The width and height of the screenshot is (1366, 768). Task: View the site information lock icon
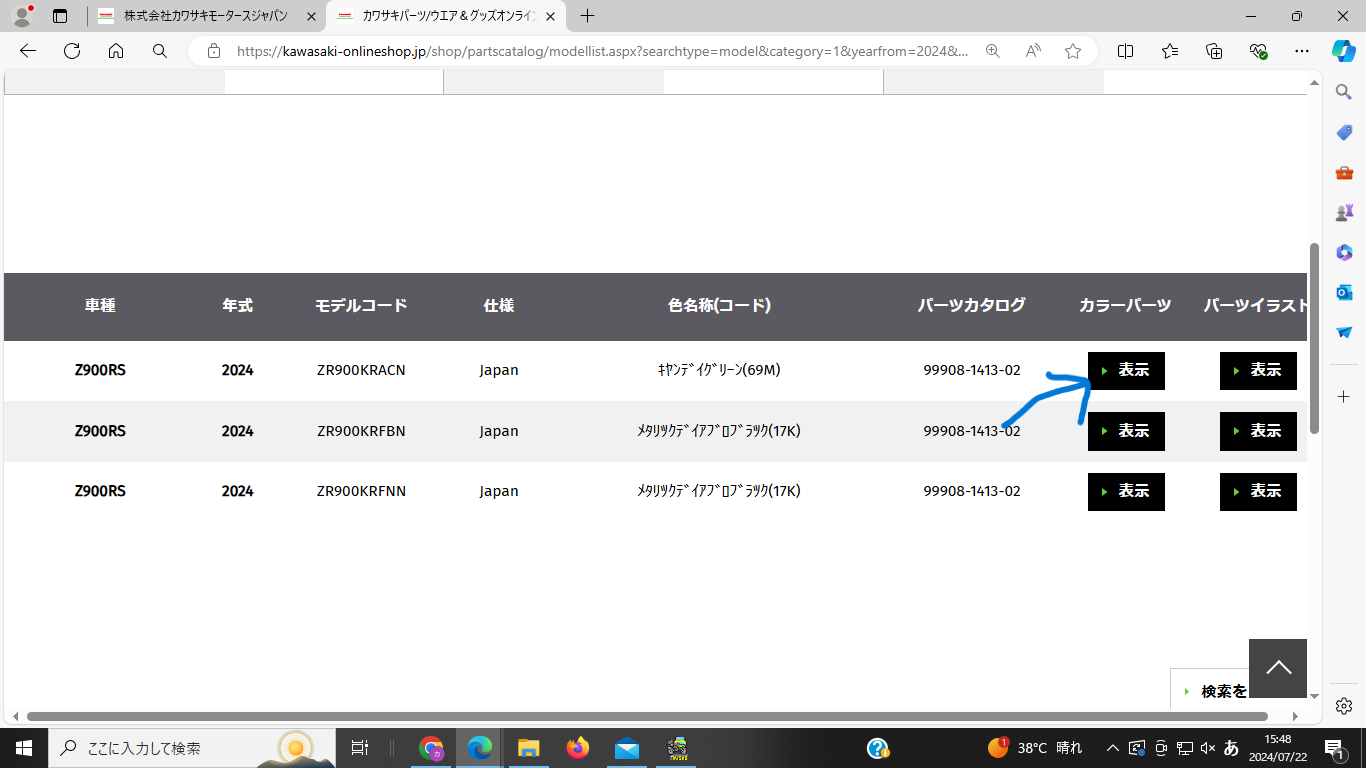point(213,51)
